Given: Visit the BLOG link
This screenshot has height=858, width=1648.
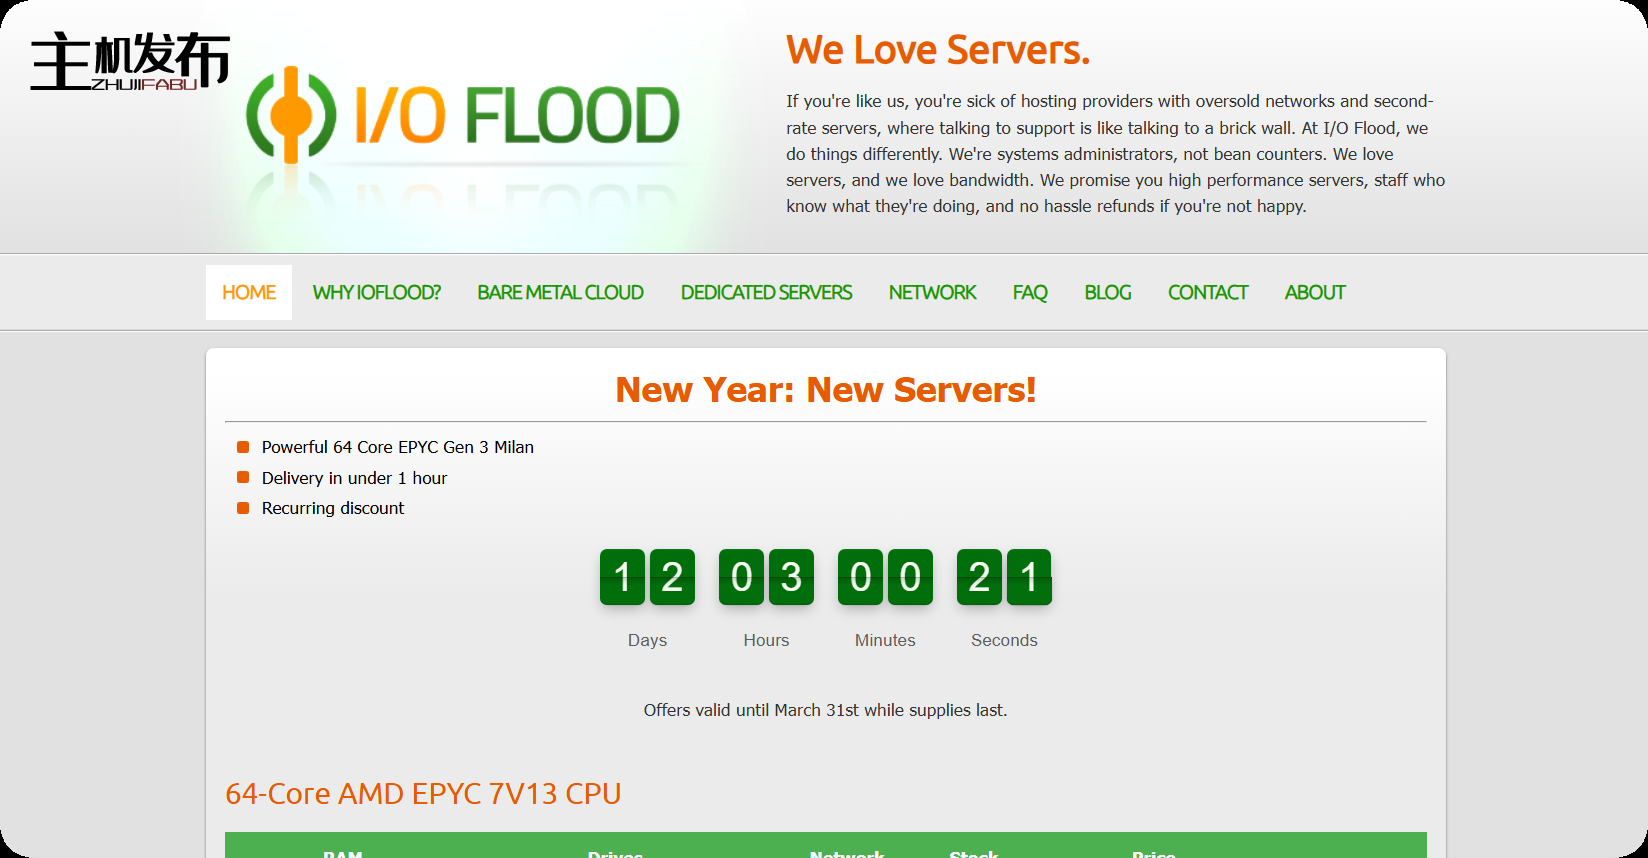Looking at the screenshot, I should tap(1108, 293).
